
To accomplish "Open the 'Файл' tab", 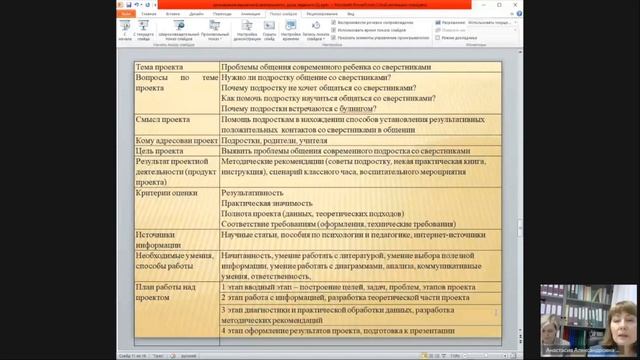I will [126, 13].
